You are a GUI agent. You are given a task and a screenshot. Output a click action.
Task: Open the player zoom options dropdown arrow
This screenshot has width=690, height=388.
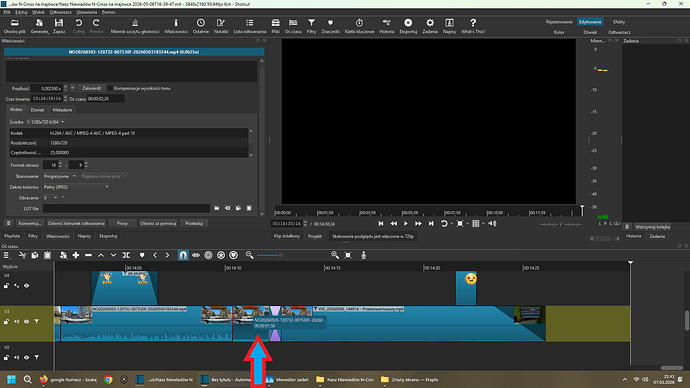(x=467, y=223)
